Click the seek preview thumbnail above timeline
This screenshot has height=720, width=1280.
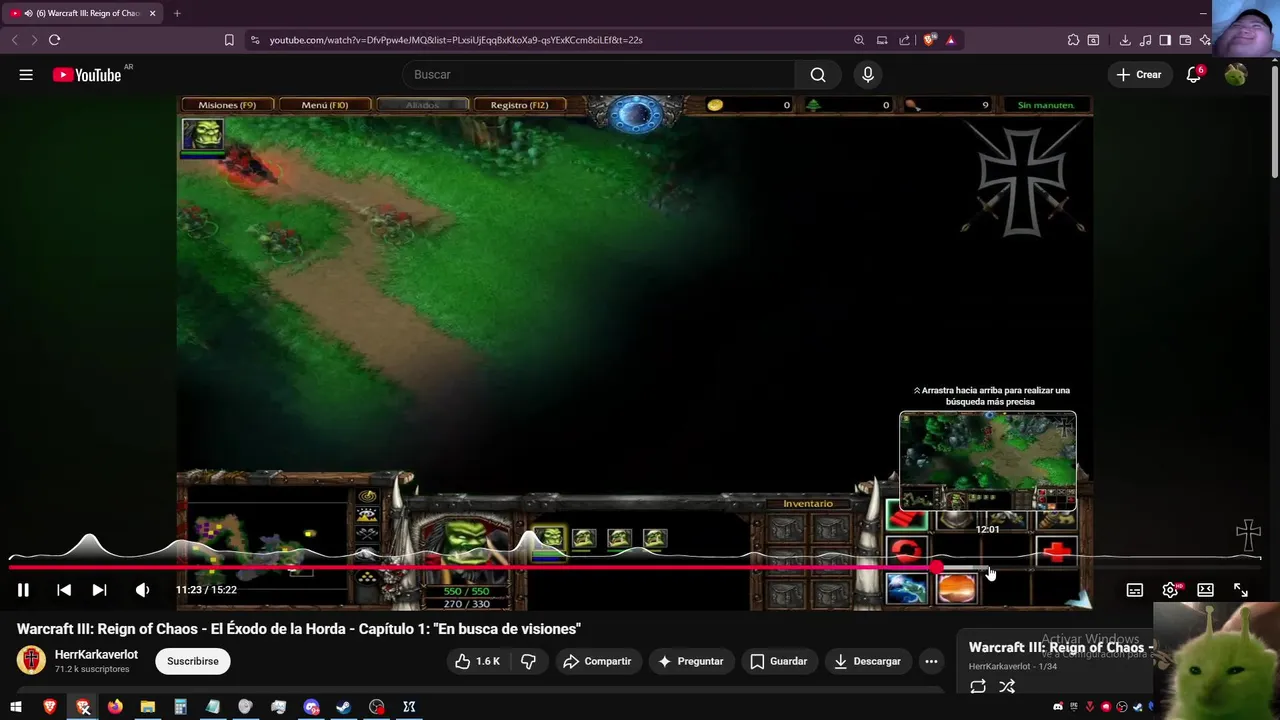pos(988,461)
